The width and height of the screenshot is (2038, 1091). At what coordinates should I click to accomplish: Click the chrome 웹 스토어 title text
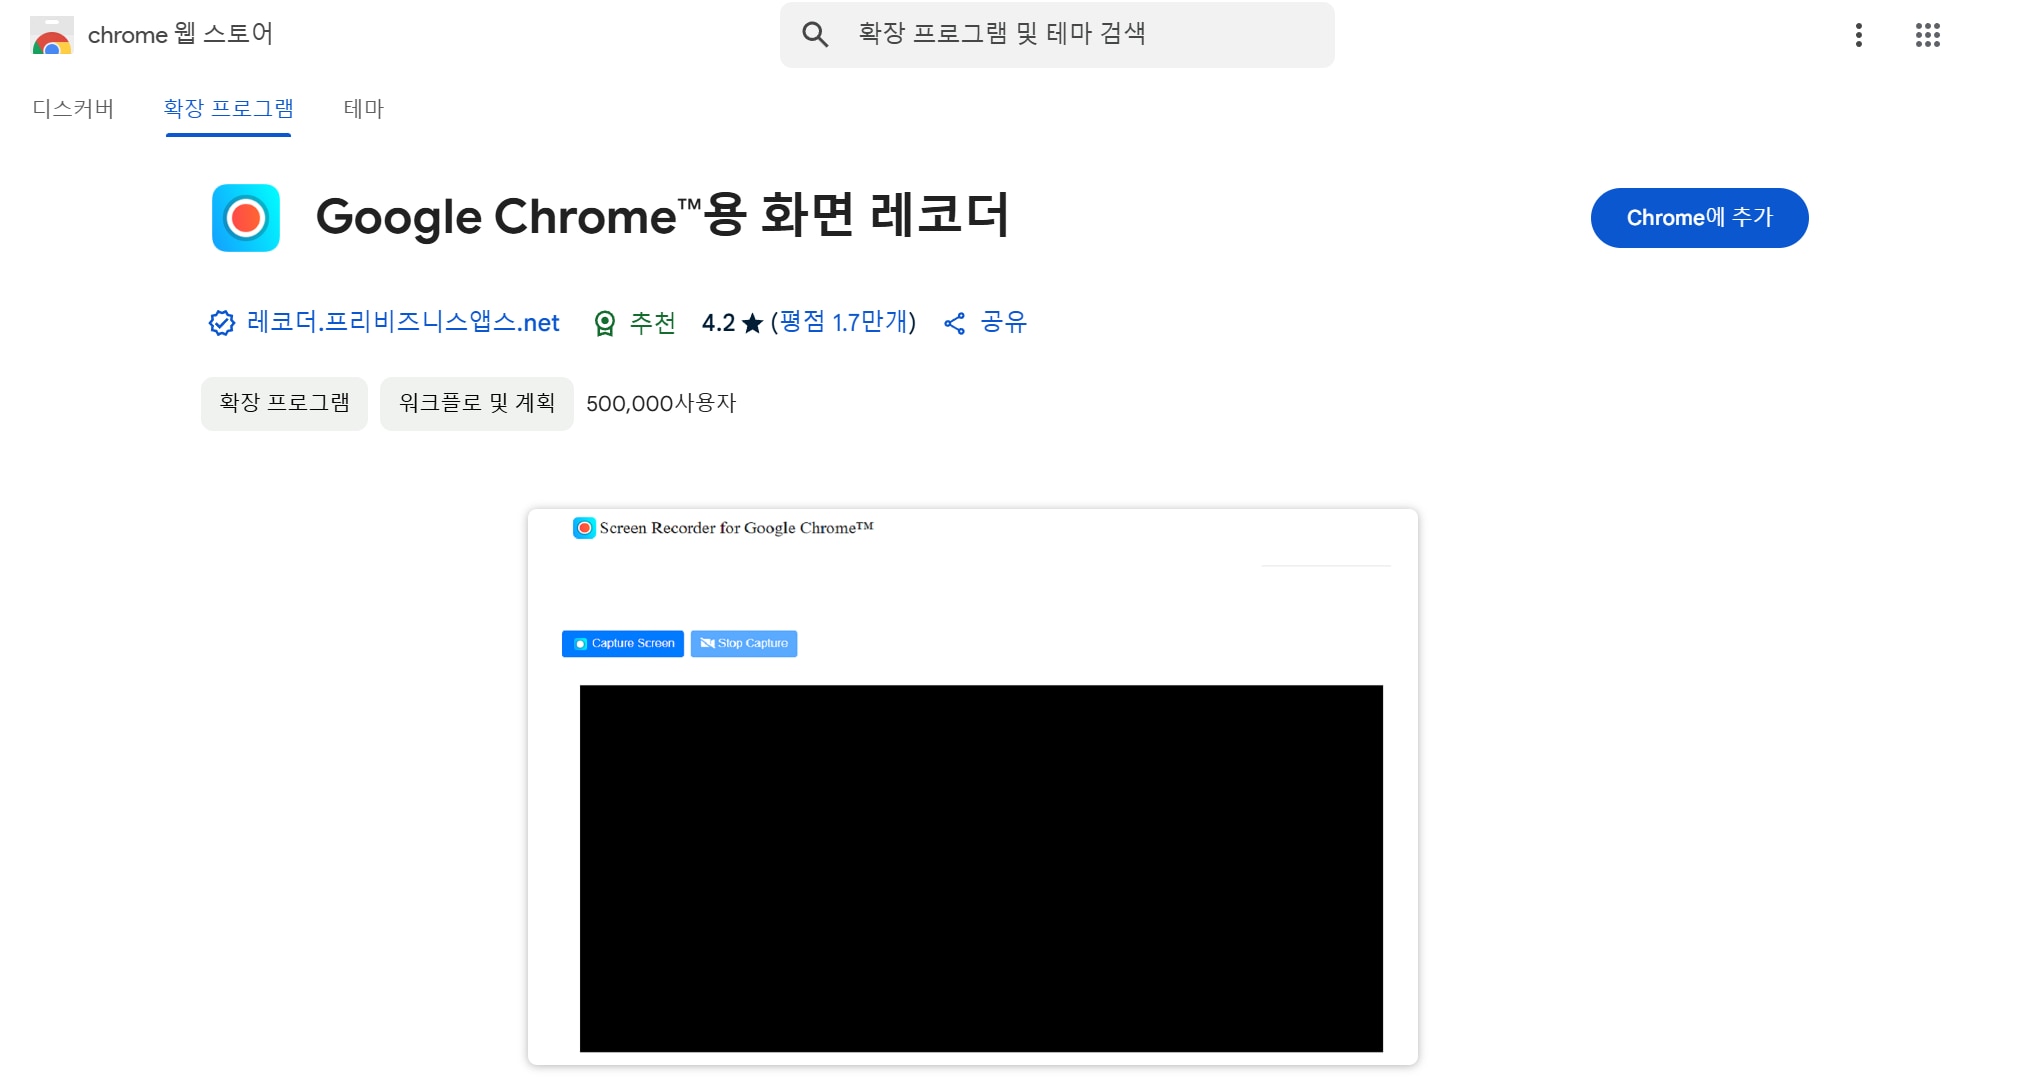[x=180, y=35]
